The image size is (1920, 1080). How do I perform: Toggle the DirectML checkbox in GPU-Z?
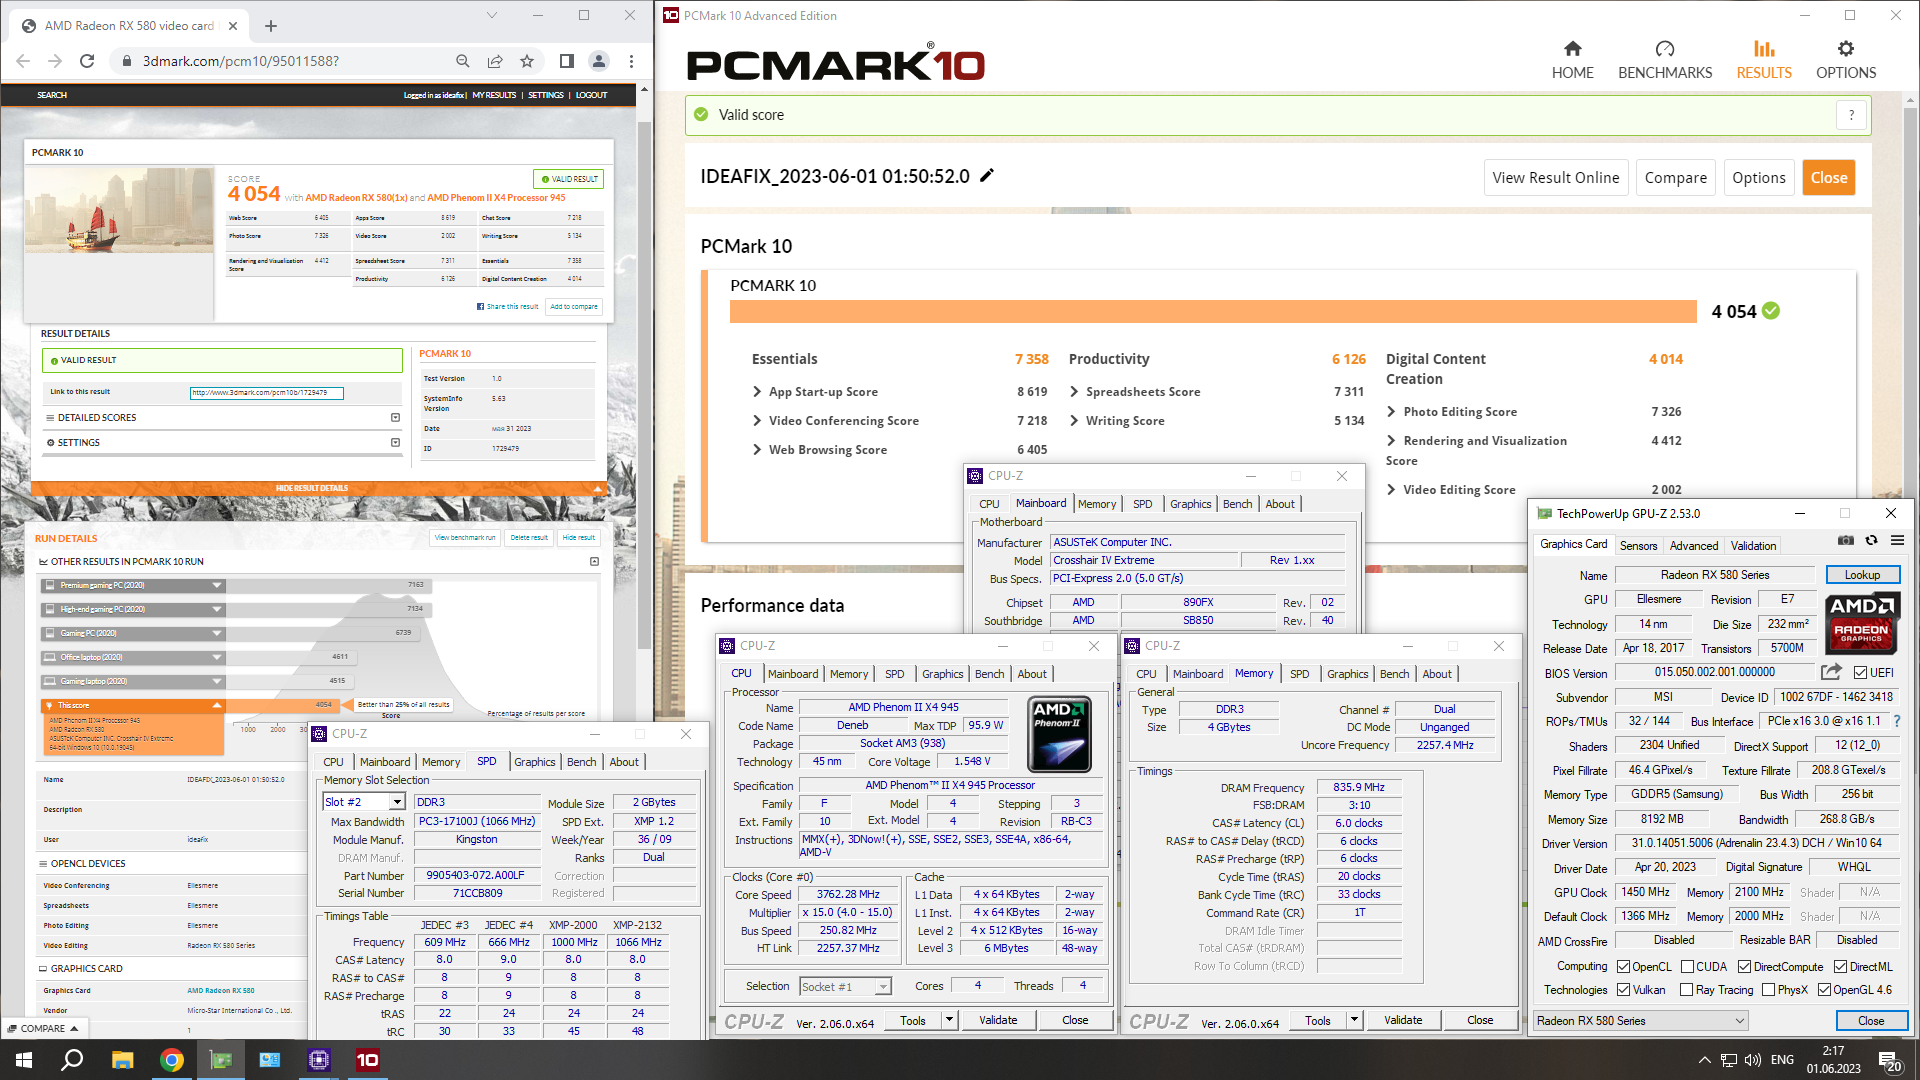point(1840,967)
